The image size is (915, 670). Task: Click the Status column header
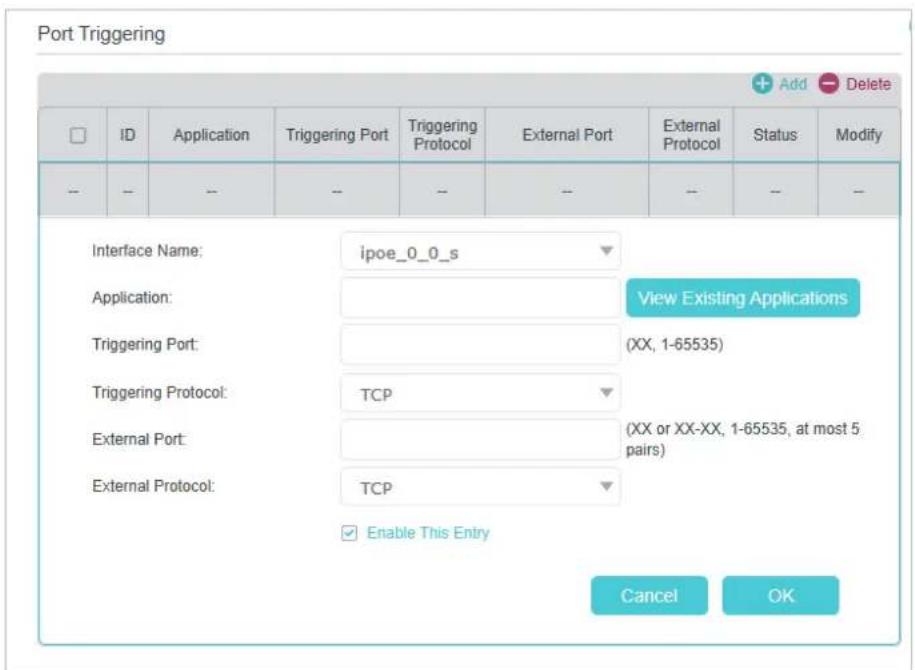click(775, 135)
